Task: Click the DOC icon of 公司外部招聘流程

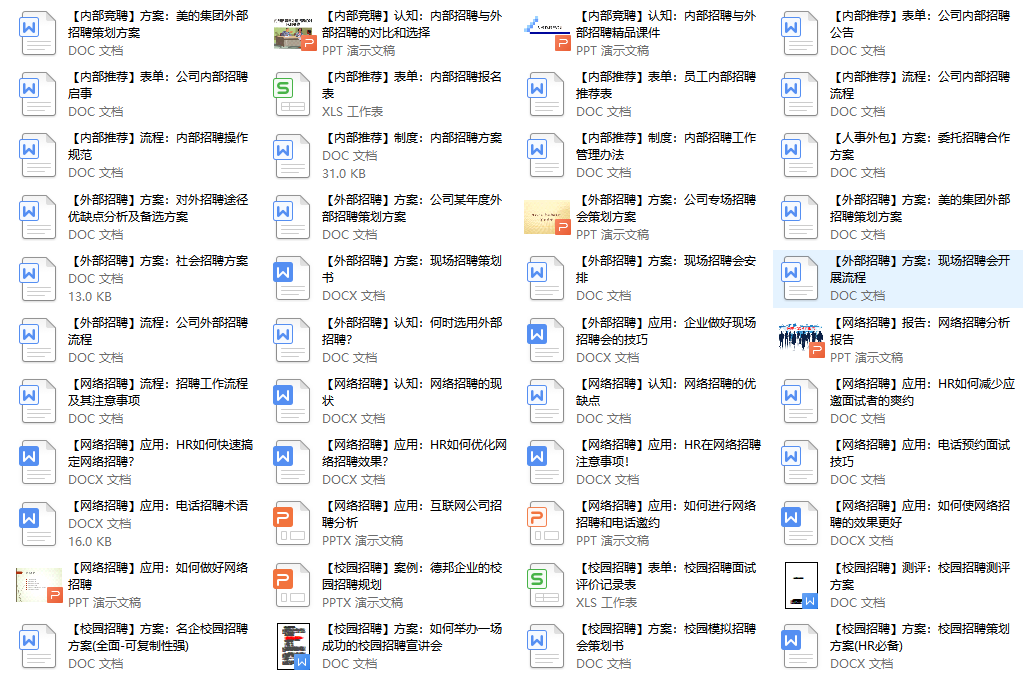Action: click(38, 340)
